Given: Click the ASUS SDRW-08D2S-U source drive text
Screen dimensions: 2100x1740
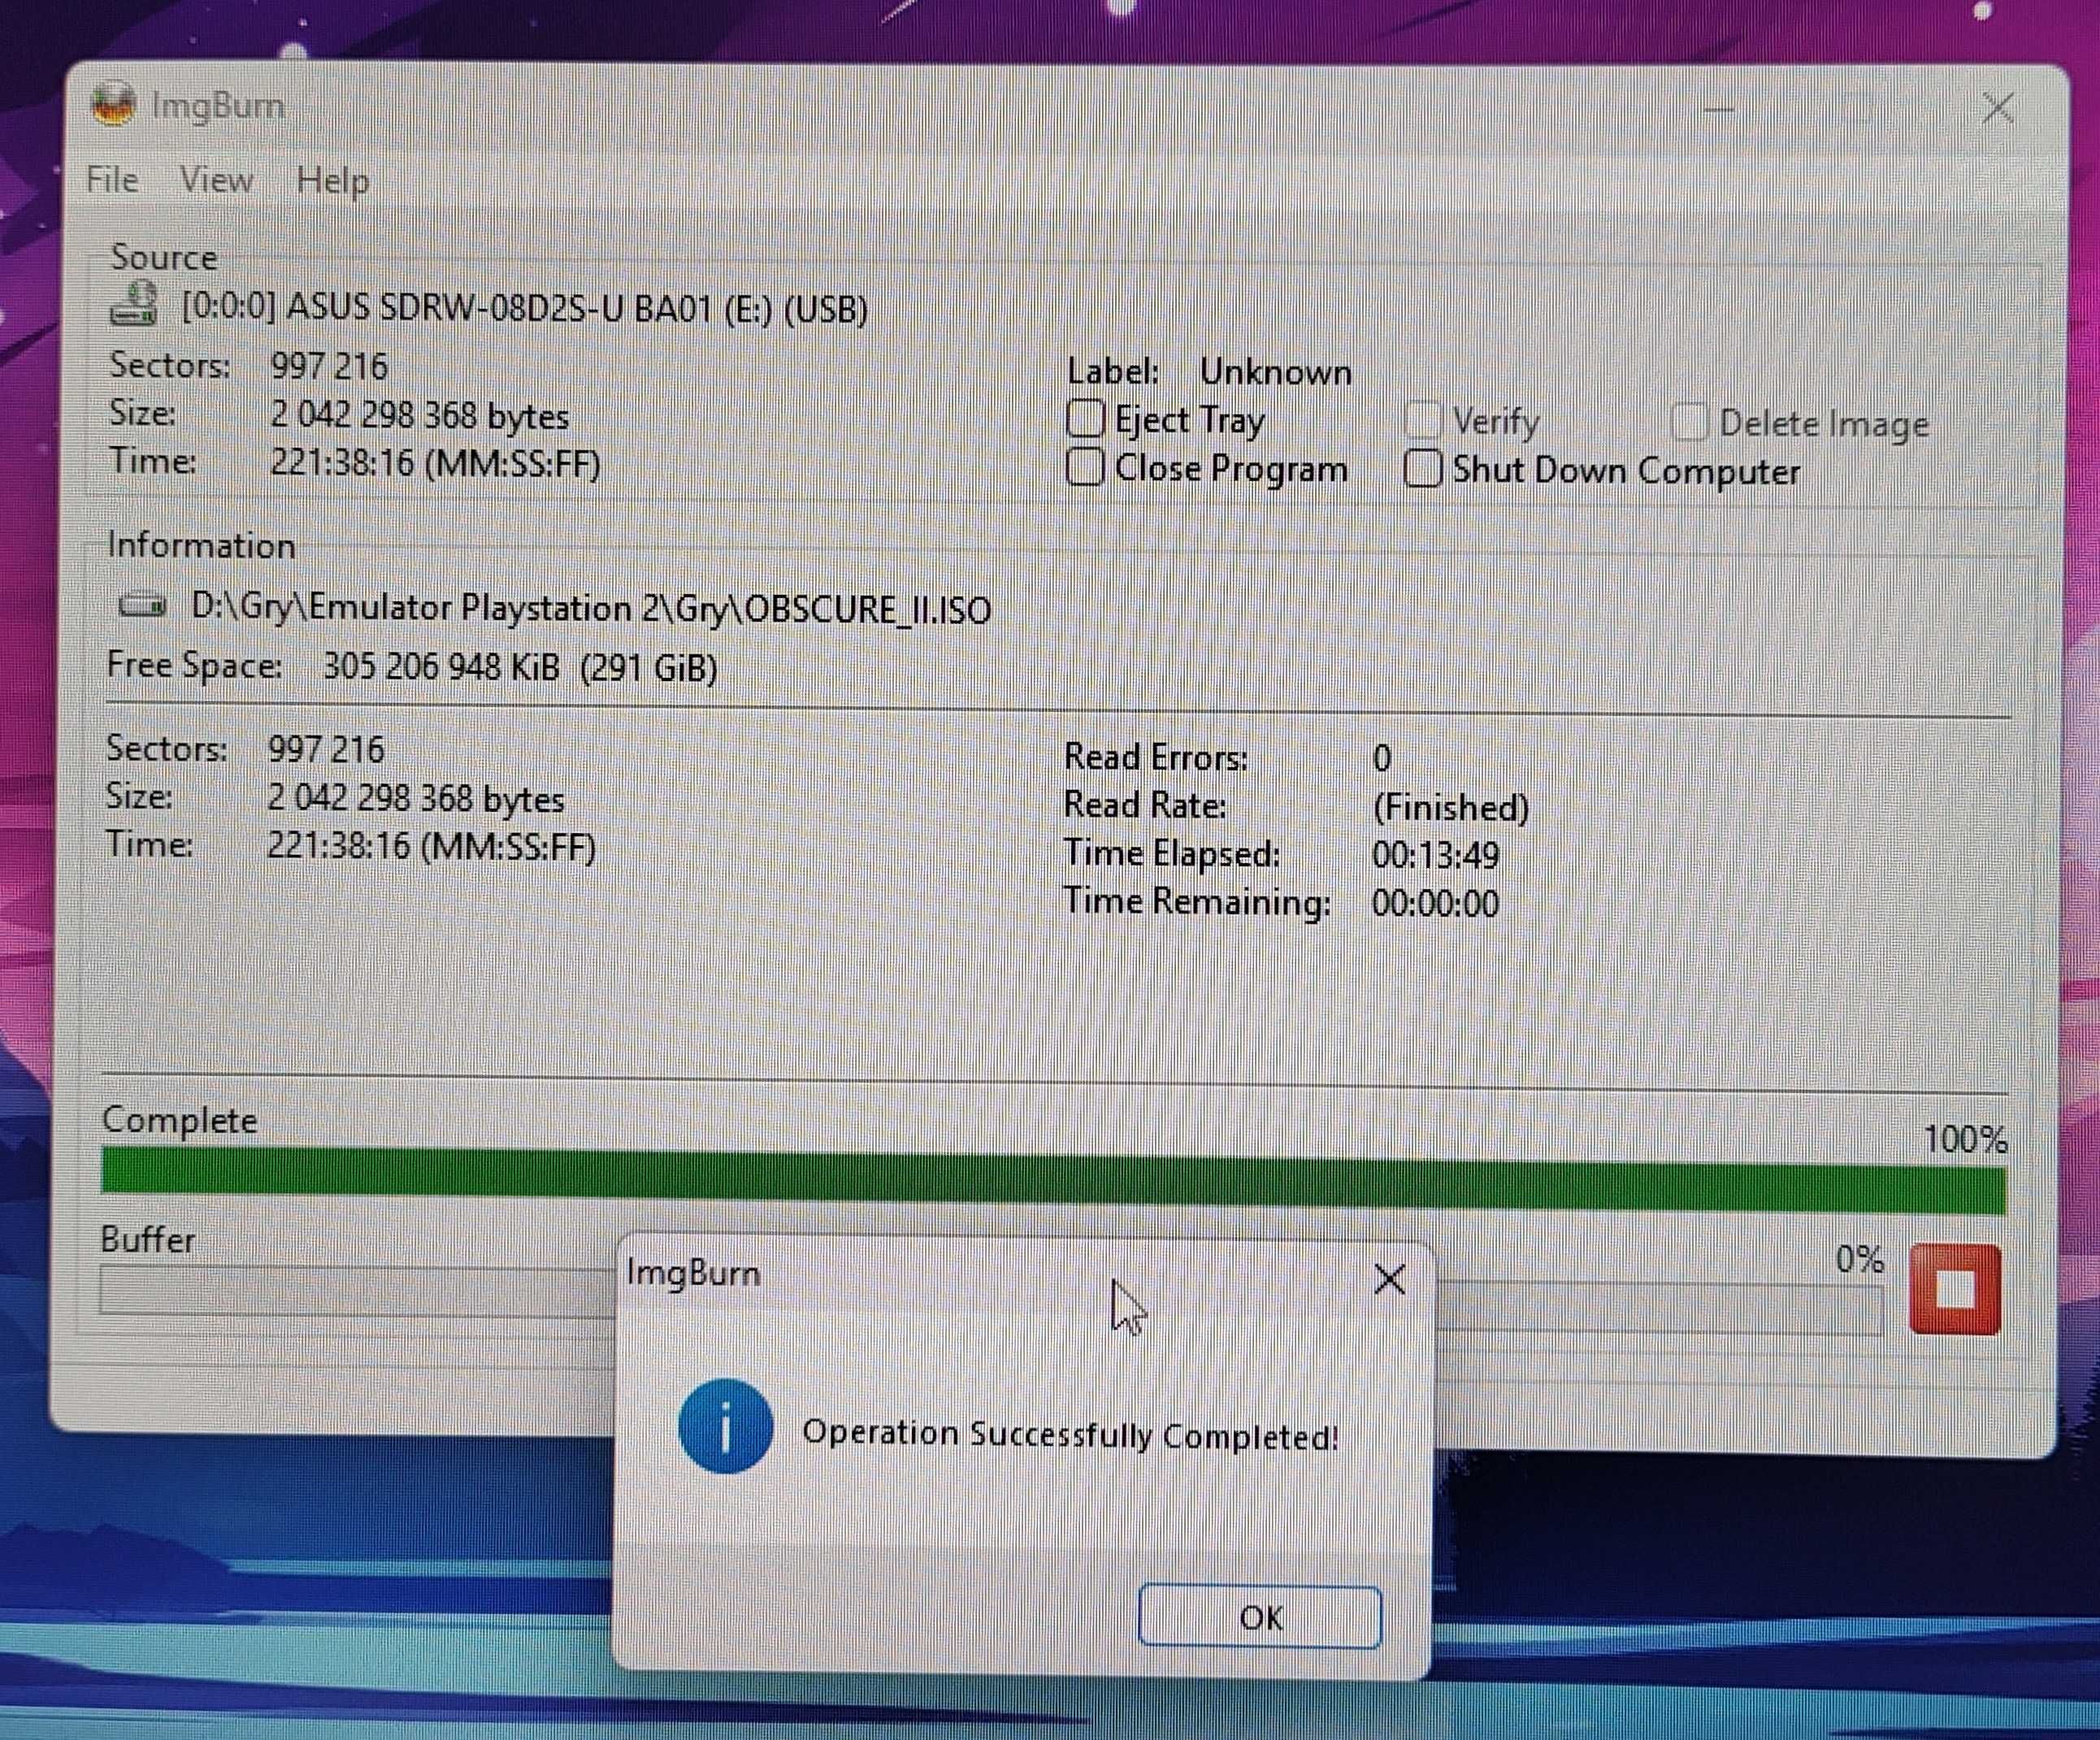Looking at the screenshot, I should click(x=524, y=307).
